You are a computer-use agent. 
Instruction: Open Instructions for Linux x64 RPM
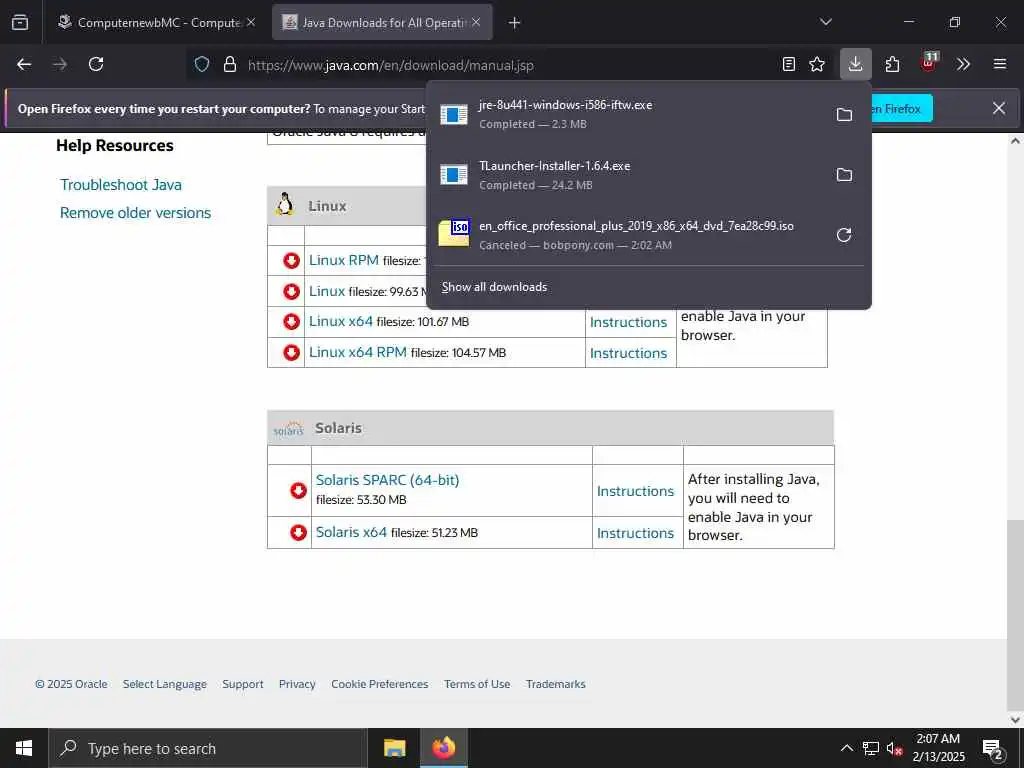pos(628,353)
